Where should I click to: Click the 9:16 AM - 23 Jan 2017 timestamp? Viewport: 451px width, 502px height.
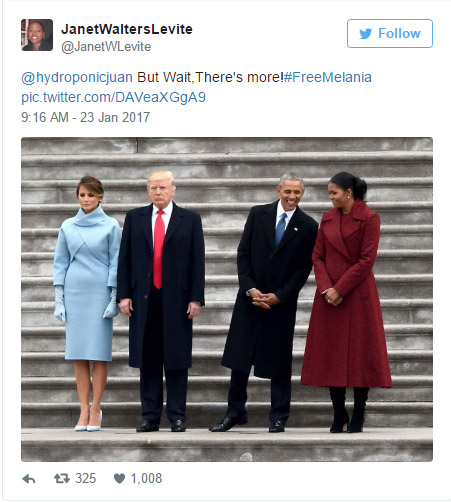[86, 117]
